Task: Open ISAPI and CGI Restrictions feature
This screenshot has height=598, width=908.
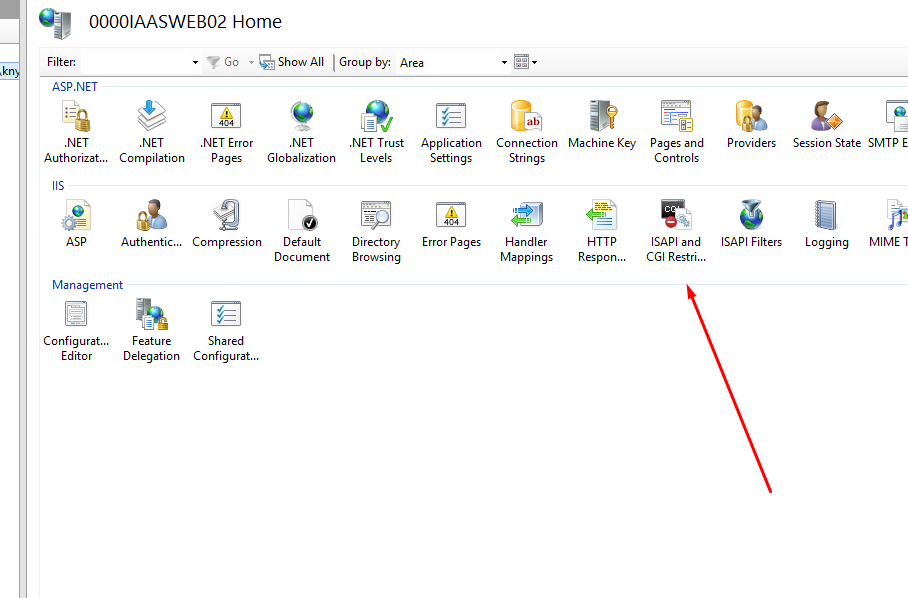Action: coord(676,231)
